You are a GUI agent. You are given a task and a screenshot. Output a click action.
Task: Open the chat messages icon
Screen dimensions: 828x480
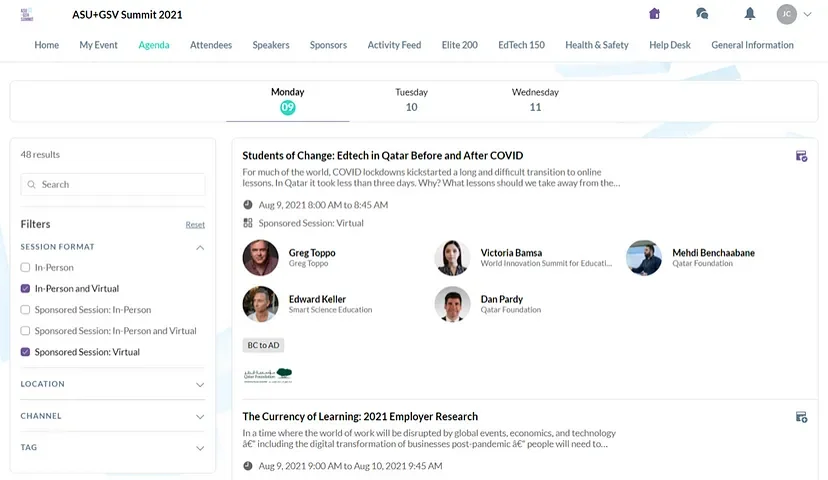coord(702,14)
